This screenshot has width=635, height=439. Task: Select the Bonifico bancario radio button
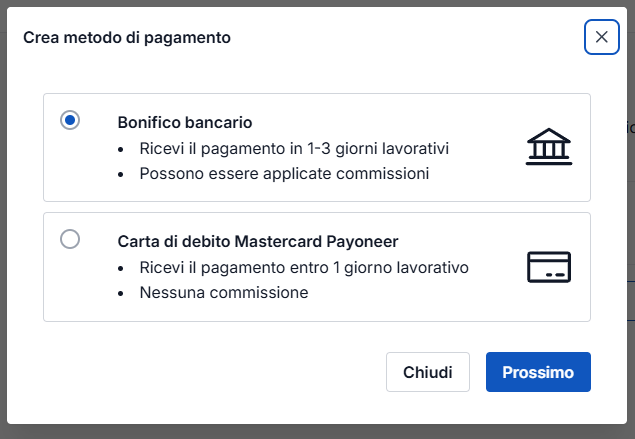point(70,120)
